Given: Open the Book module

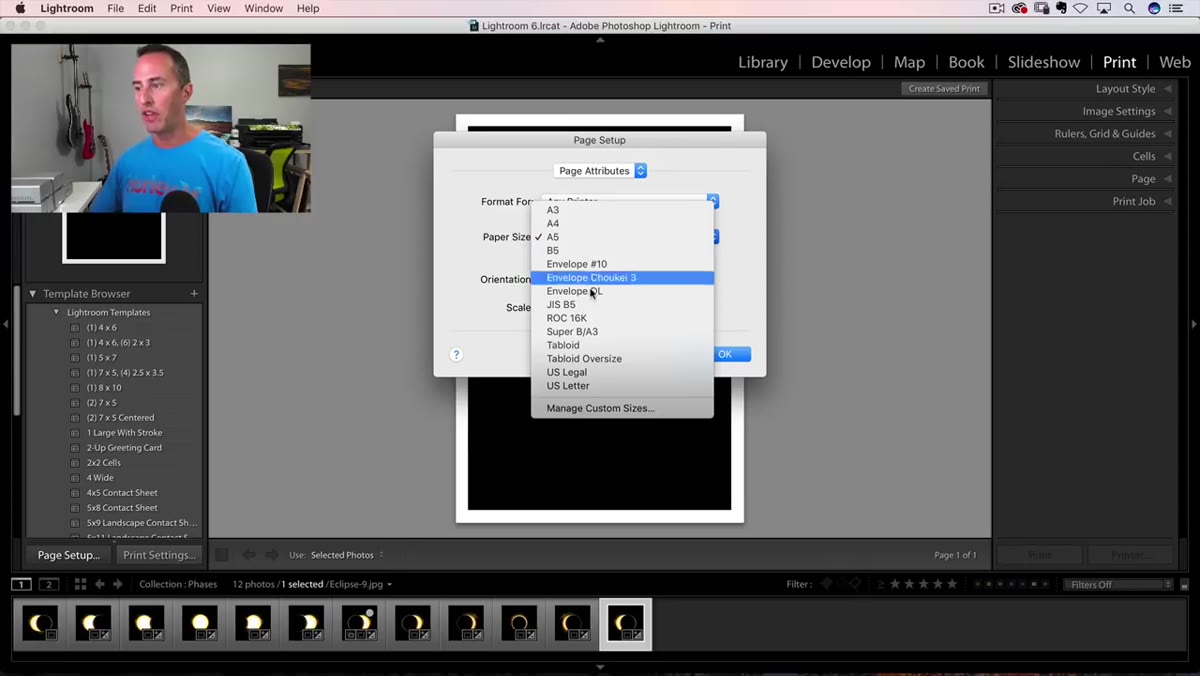Looking at the screenshot, I should [966, 62].
